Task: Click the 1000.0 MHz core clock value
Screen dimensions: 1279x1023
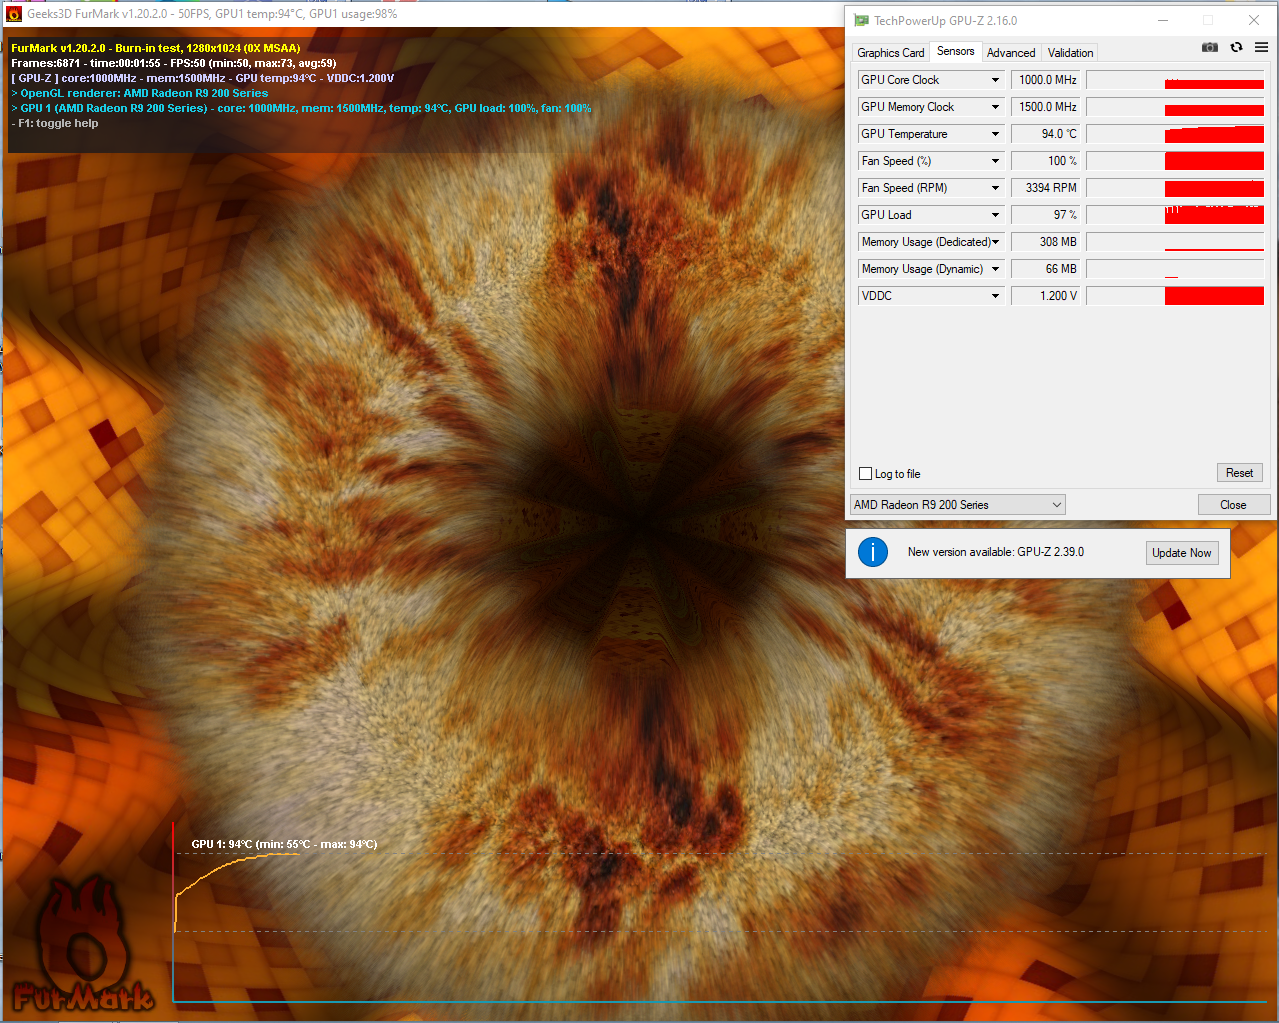Action: [x=1046, y=80]
